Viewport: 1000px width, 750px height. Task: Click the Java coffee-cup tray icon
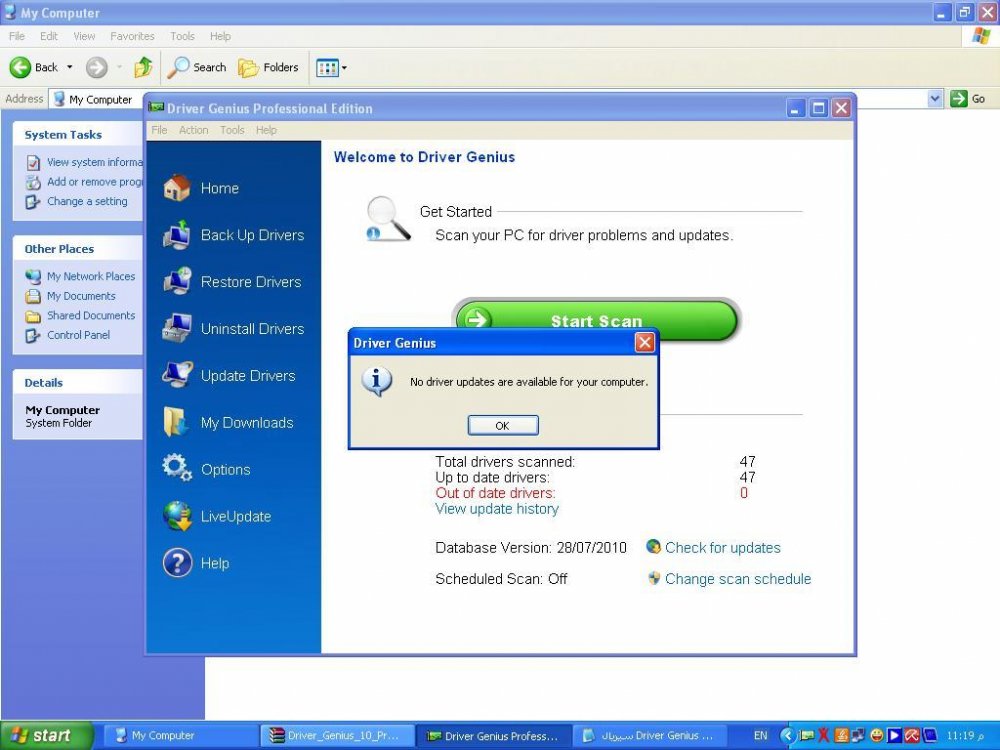(x=841, y=735)
